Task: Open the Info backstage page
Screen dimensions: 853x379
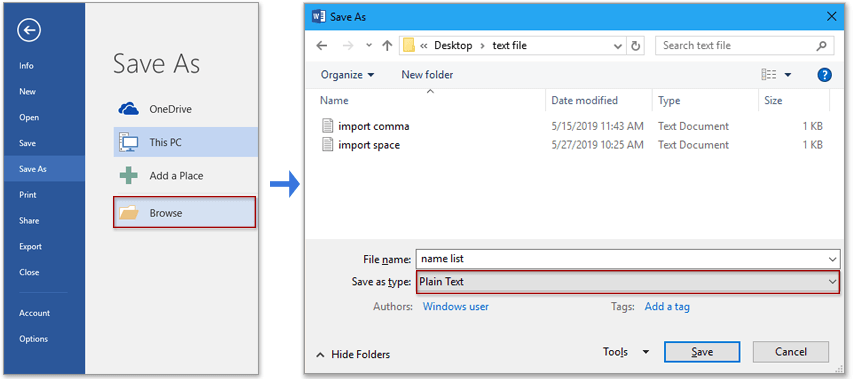Action: point(26,66)
